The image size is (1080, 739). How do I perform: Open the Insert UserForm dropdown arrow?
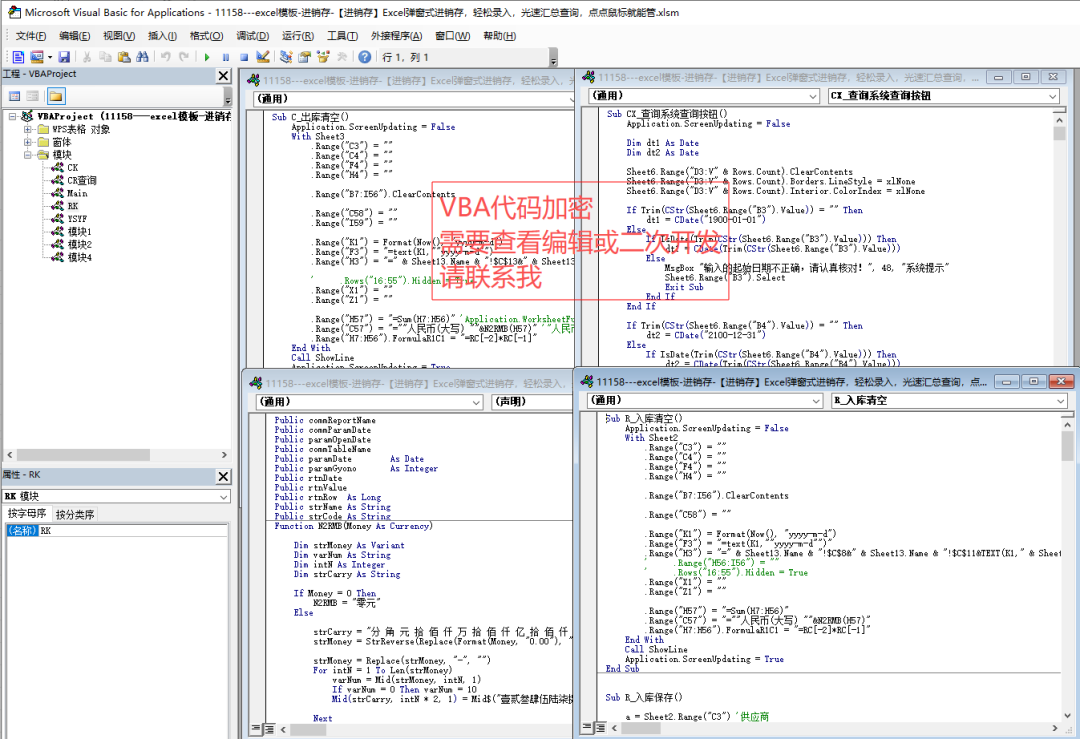pos(50,57)
